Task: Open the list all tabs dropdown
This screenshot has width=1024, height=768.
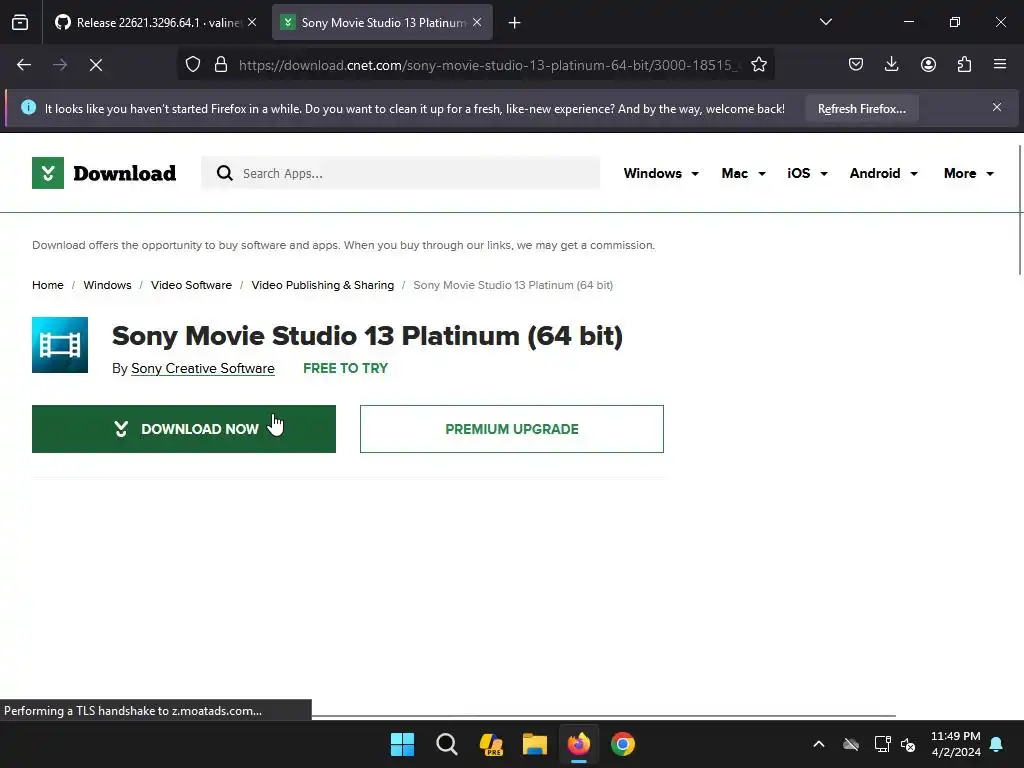Action: tap(825, 22)
